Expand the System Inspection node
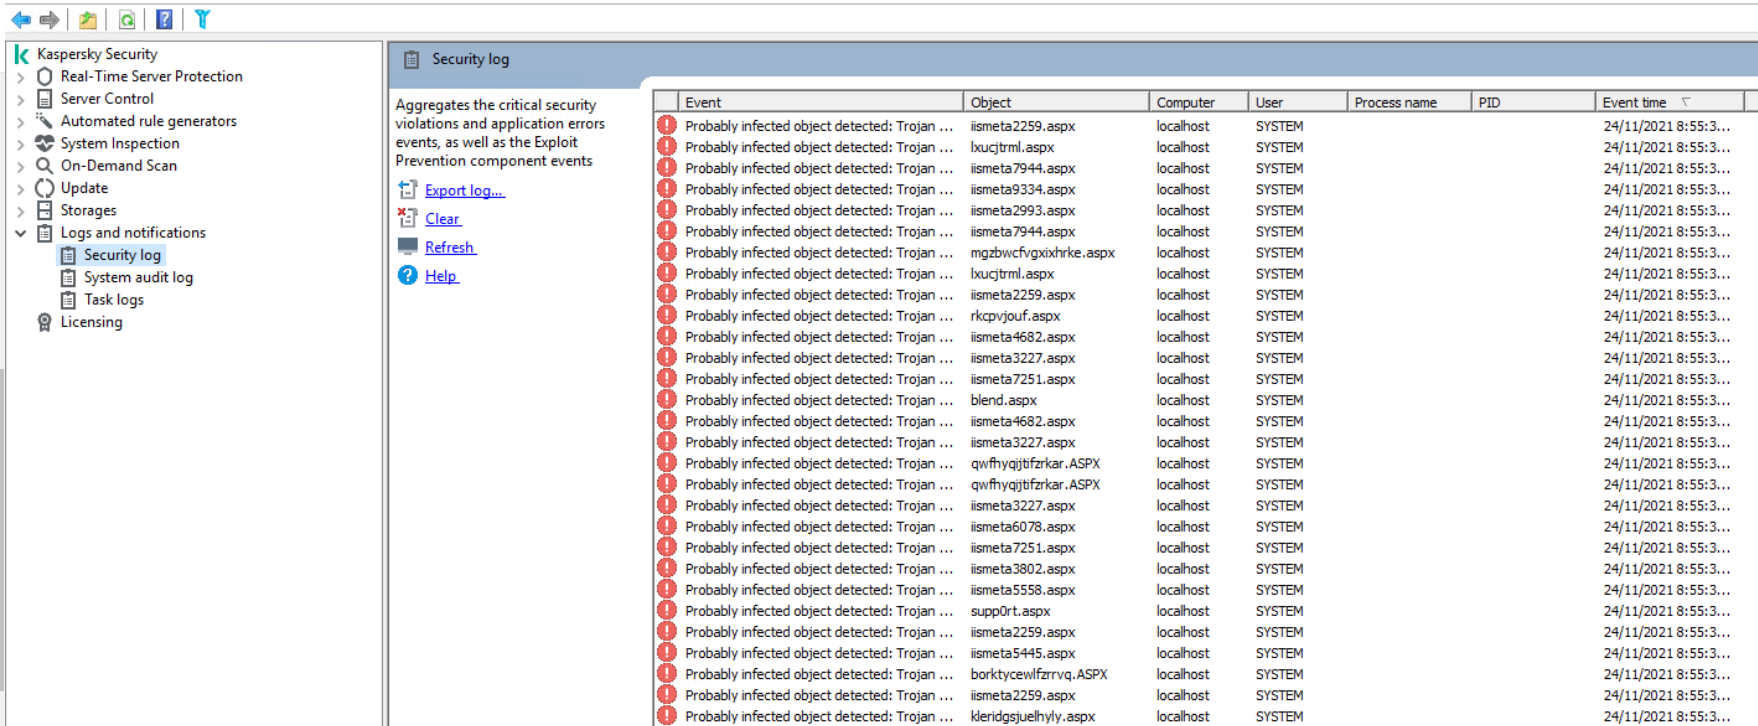Viewport: 1758px width, 726px height. coord(20,143)
